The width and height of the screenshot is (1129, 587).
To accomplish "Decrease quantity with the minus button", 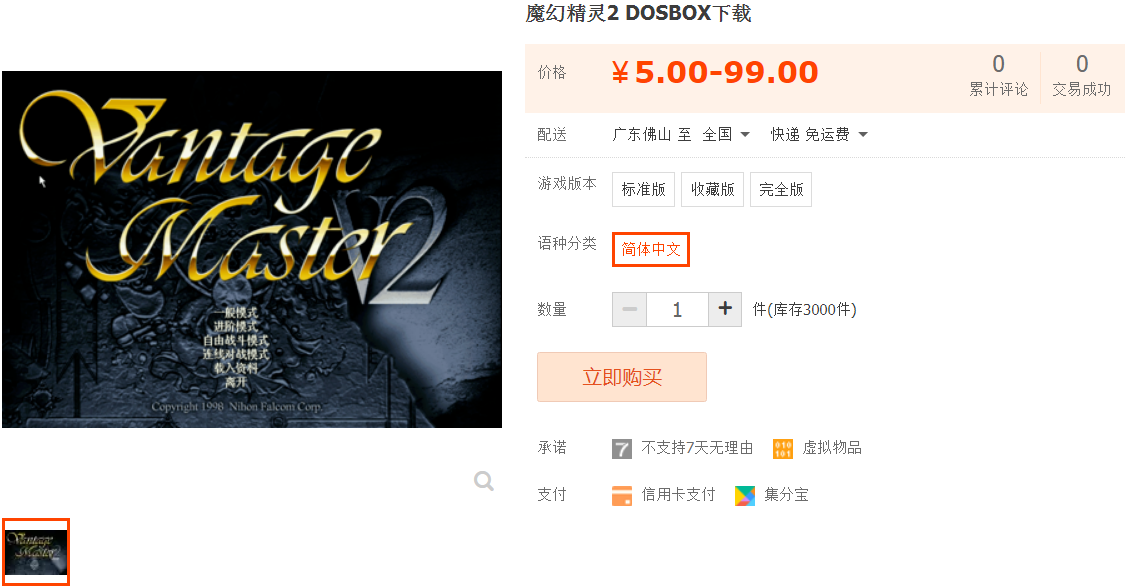I will [629, 309].
